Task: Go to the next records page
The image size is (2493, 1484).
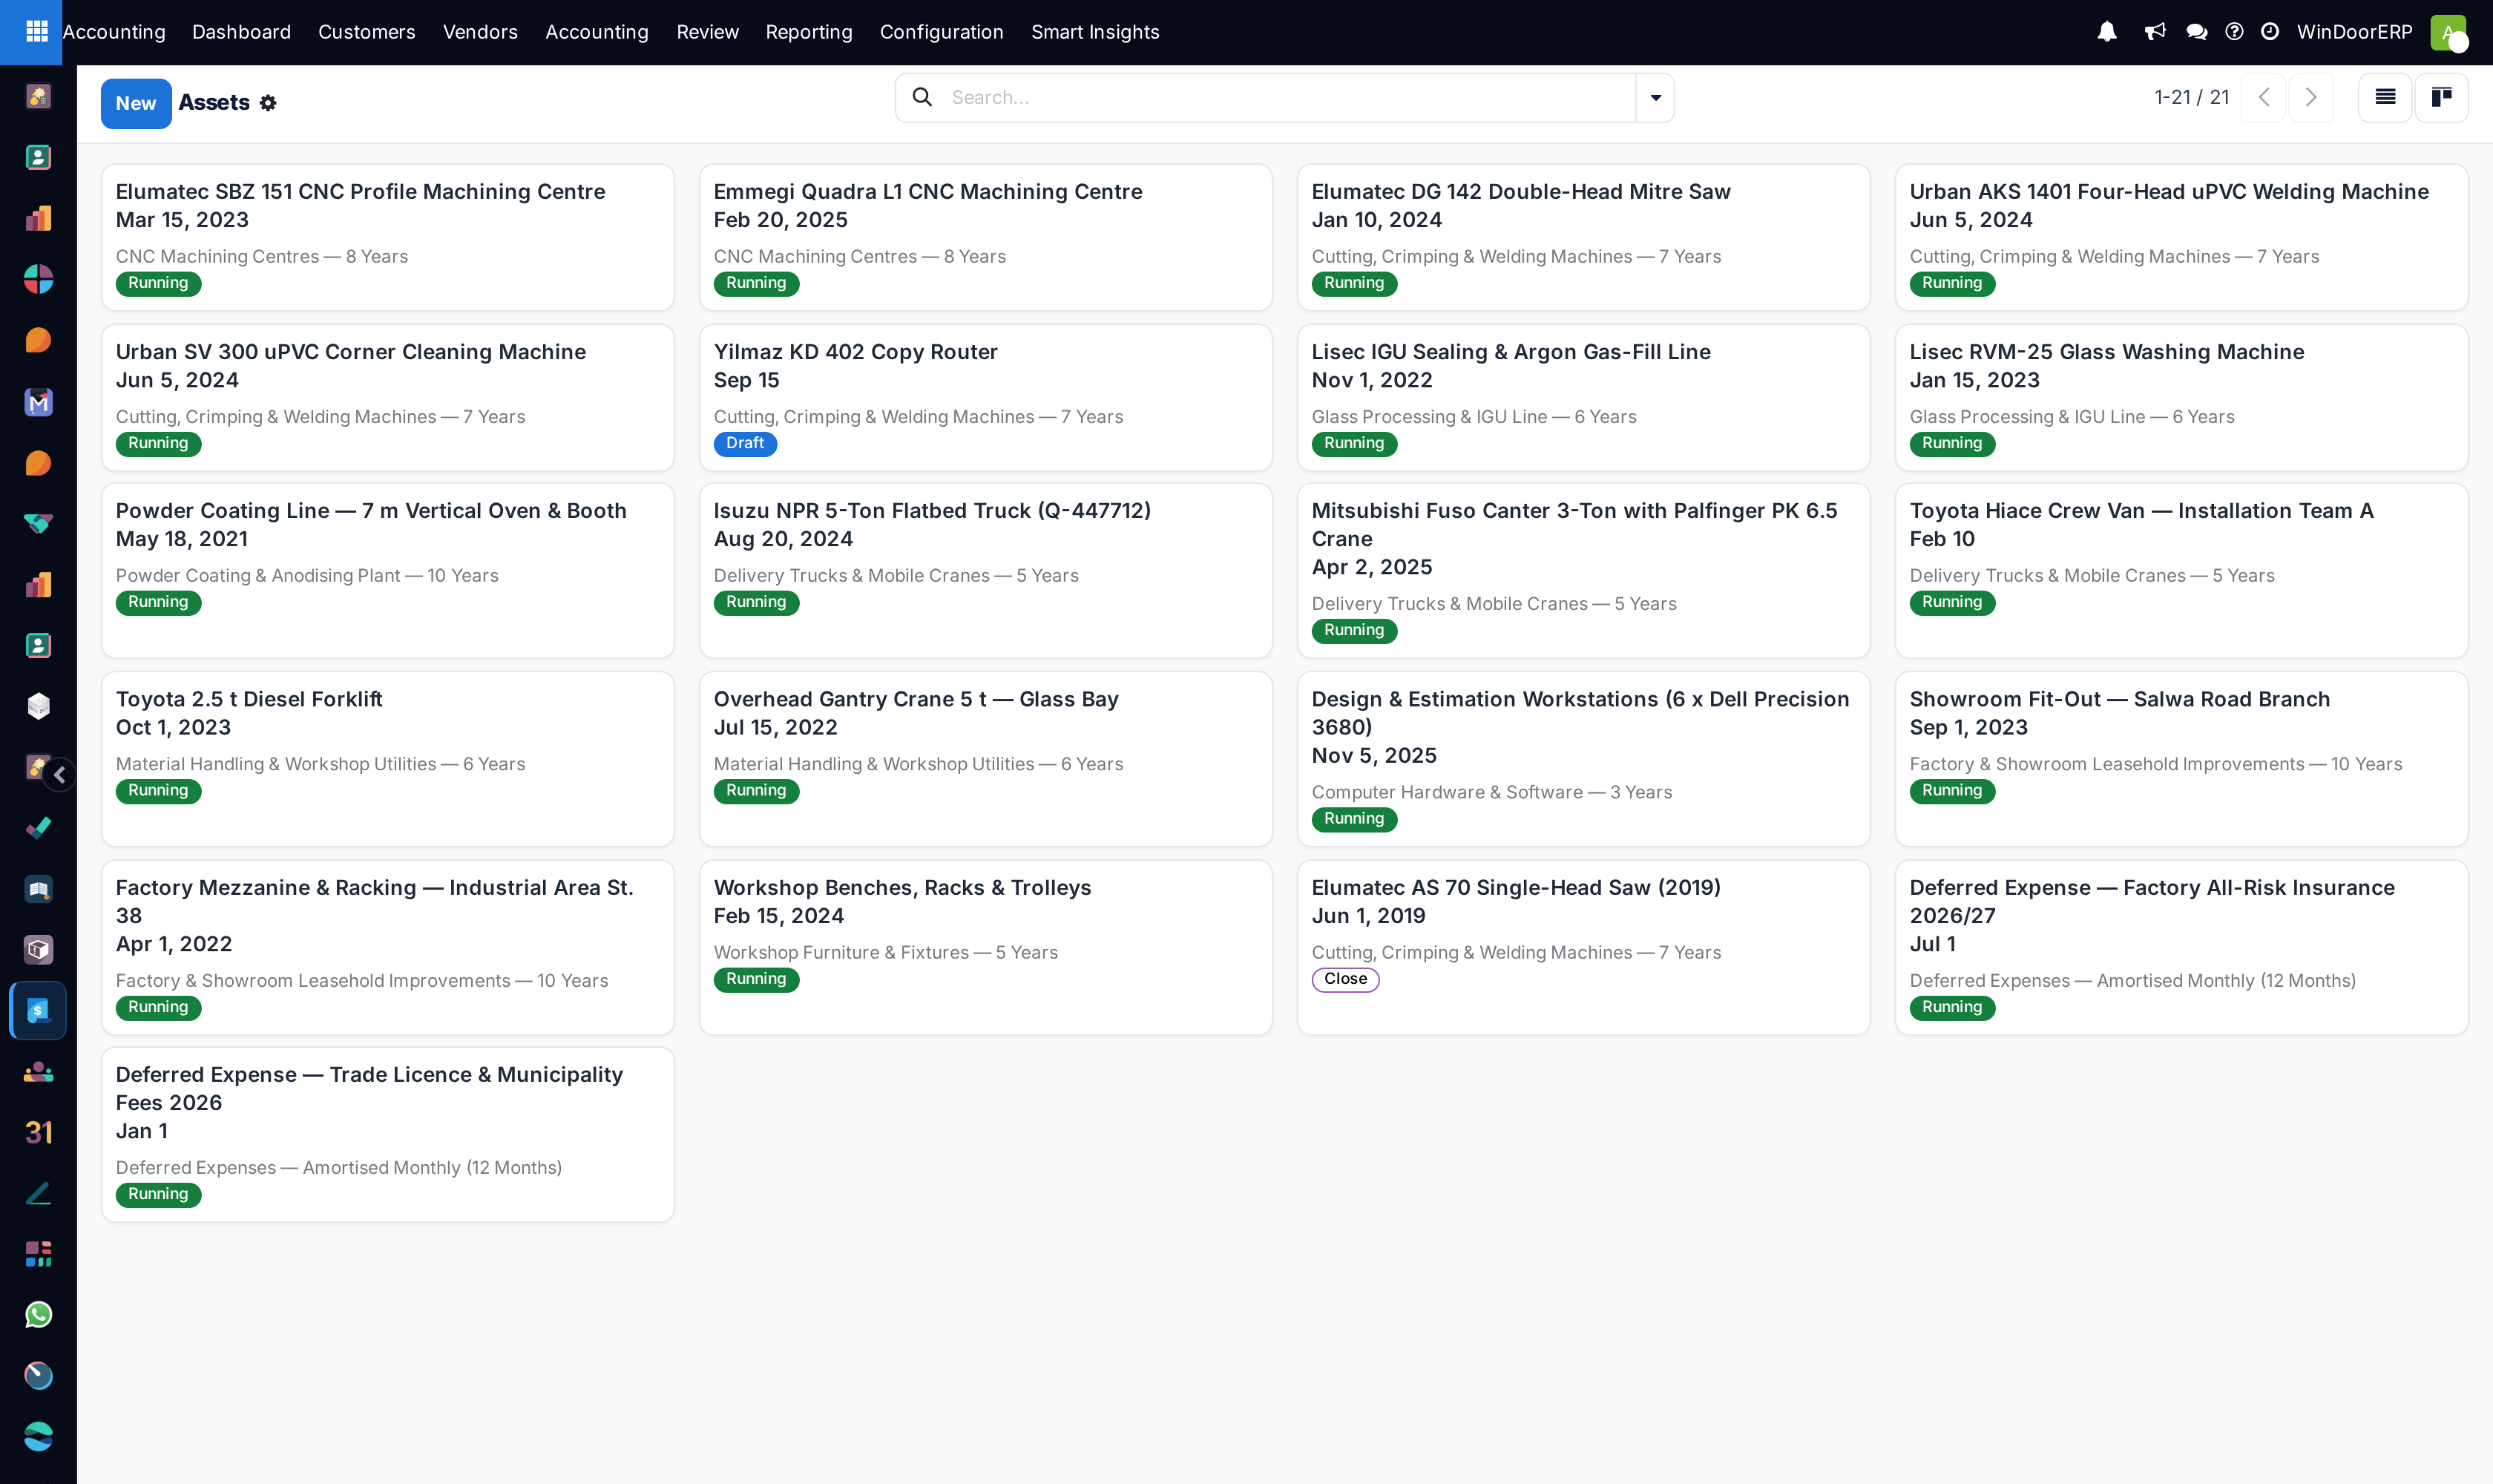Action: (x=2311, y=97)
